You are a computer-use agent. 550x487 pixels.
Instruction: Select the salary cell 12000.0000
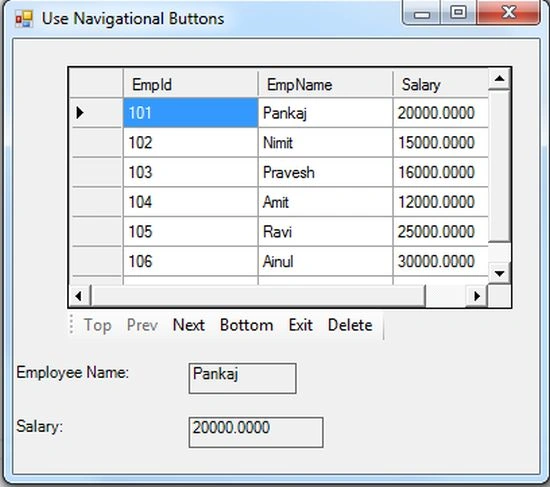441,202
